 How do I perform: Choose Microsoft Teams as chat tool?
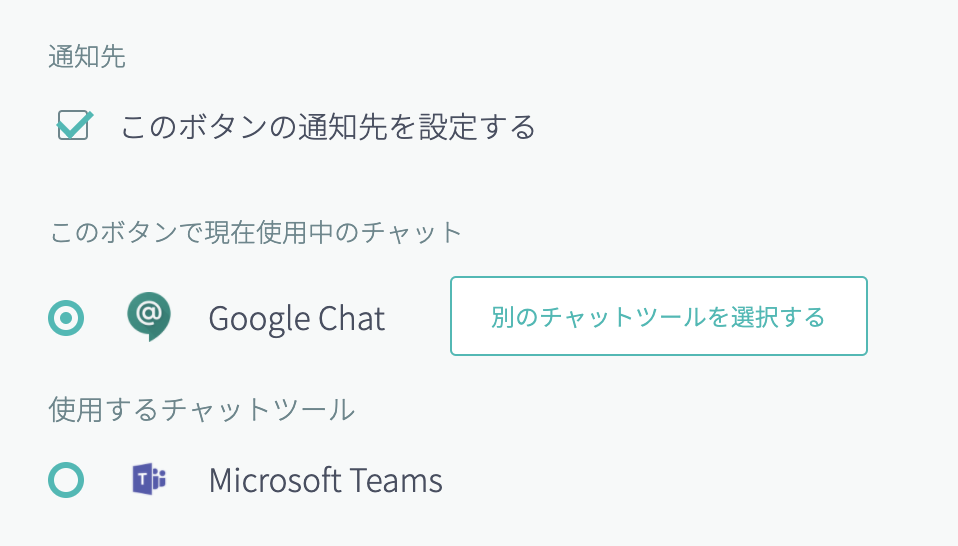pos(66,480)
